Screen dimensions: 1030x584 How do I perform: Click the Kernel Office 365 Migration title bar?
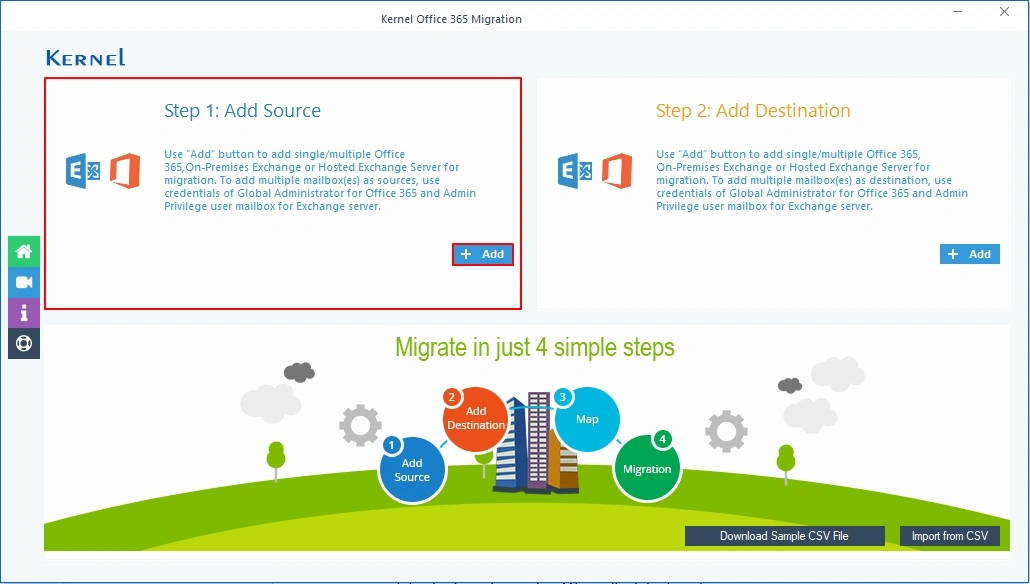coord(451,18)
